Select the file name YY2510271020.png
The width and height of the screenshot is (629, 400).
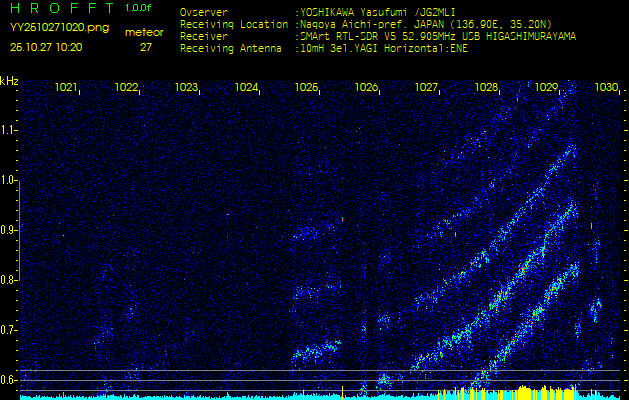point(59,28)
